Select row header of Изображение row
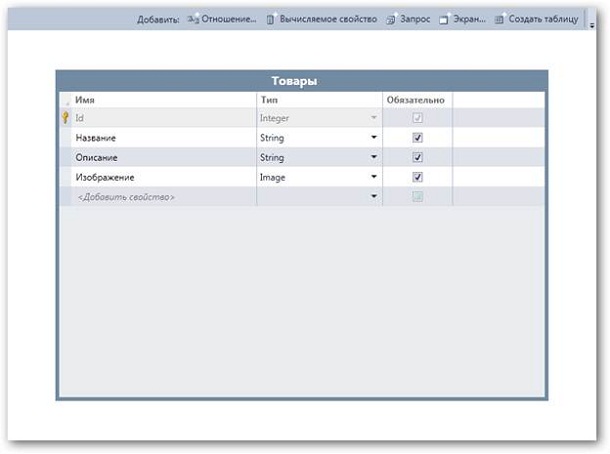 65,177
